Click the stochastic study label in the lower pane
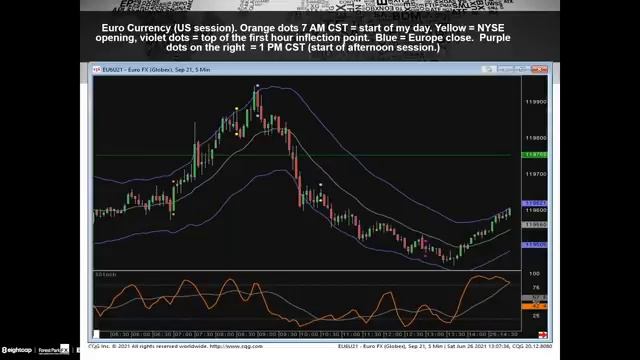This screenshot has height=360, width=640. [106, 275]
